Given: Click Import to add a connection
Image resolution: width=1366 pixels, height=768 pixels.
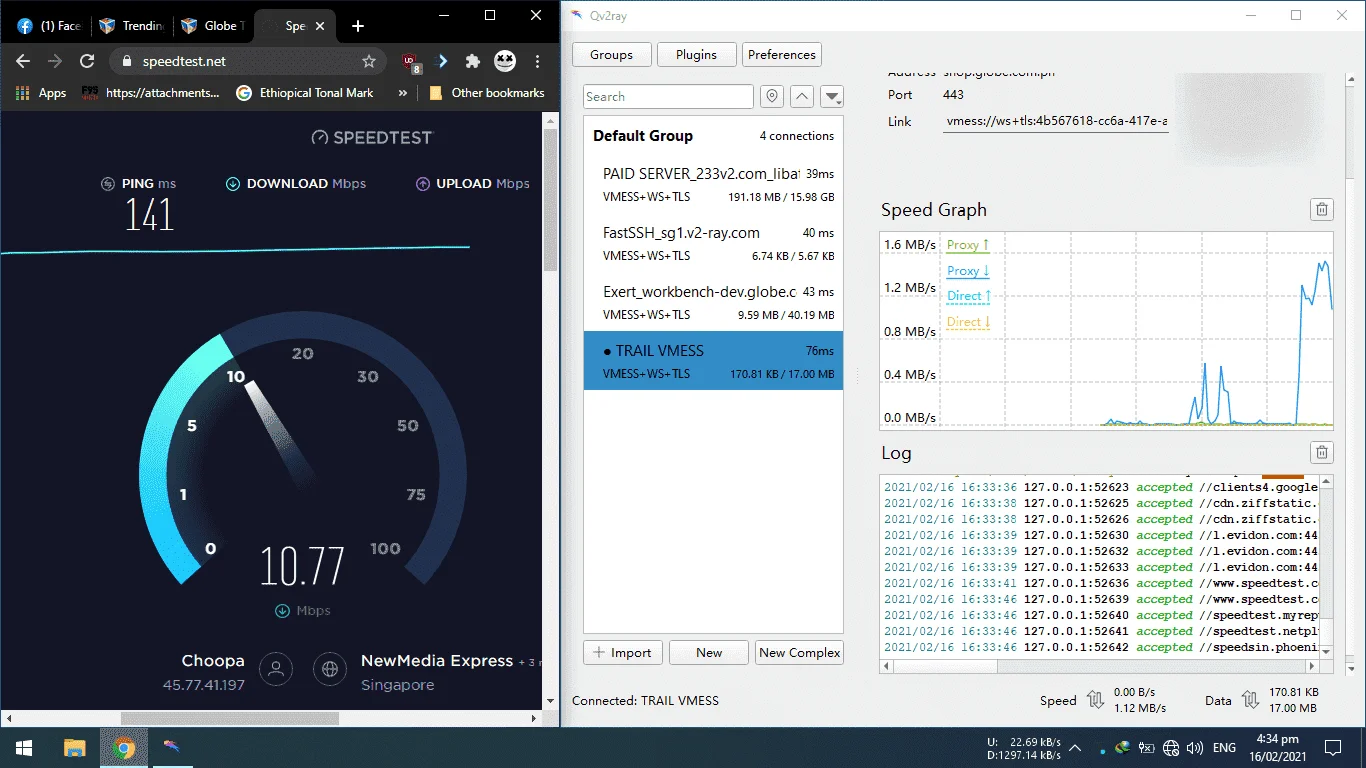Looking at the screenshot, I should click(x=622, y=653).
